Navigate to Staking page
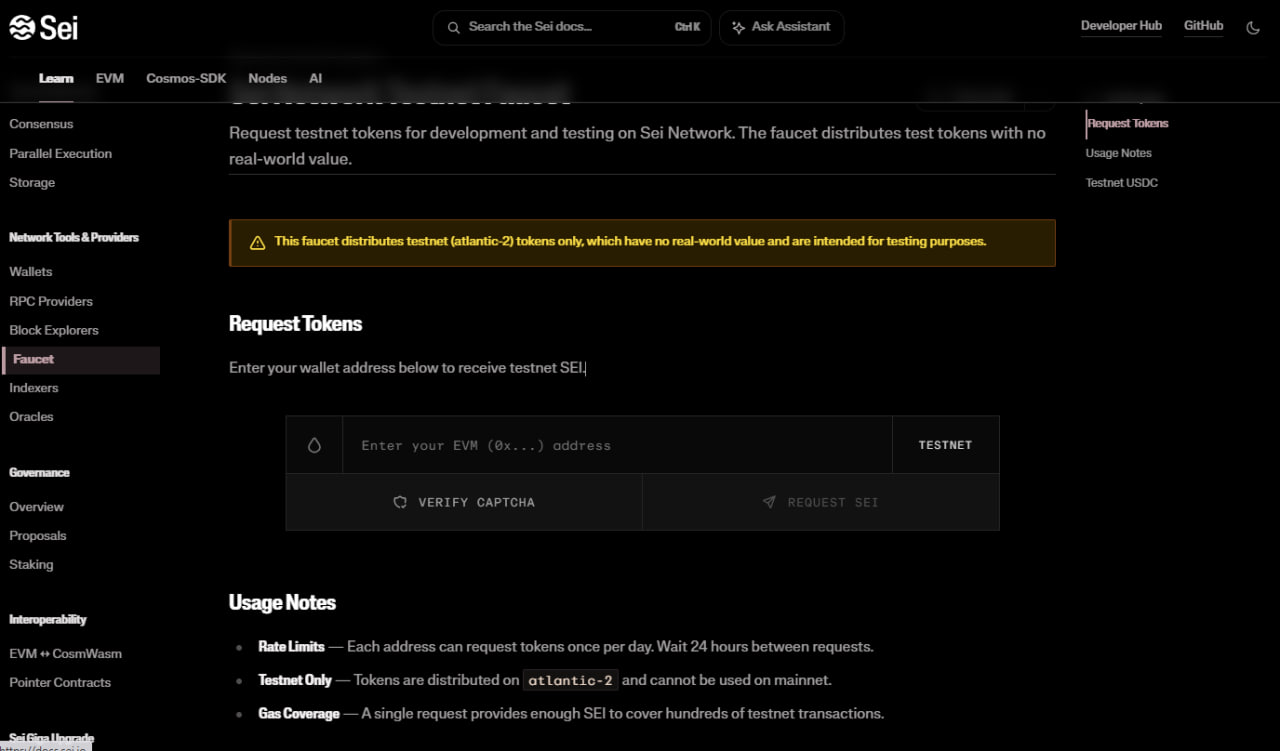Image resolution: width=1280 pixels, height=751 pixels. coord(31,565)
